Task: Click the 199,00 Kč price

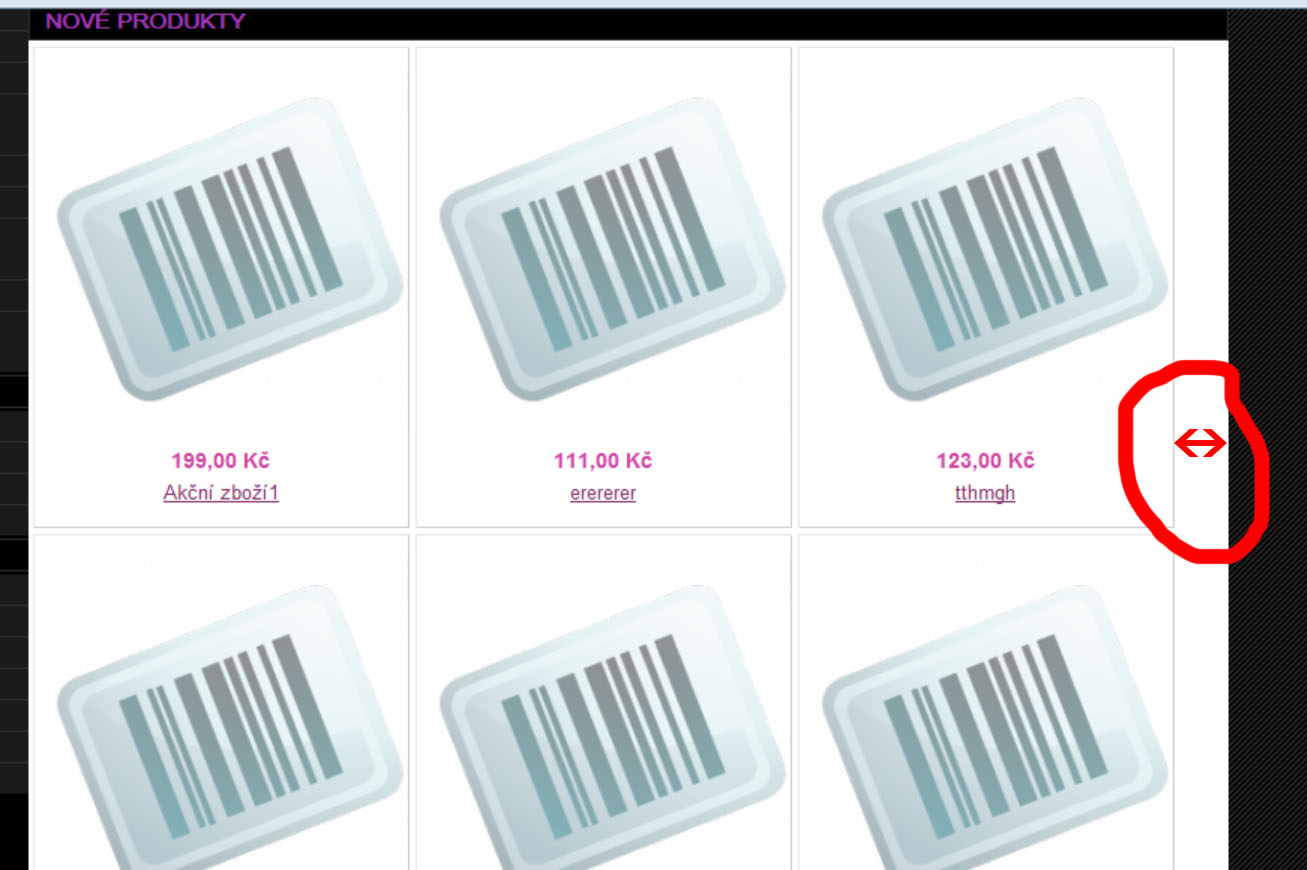Action: click(220, 461)
